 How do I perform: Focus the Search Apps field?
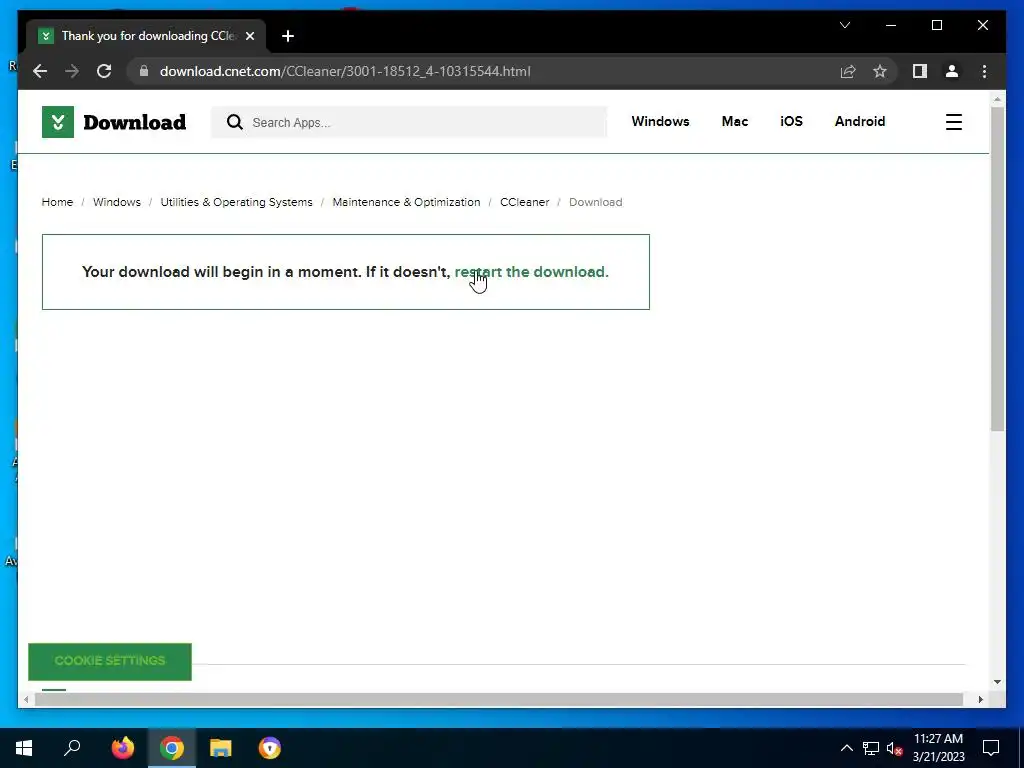[409, 122]
